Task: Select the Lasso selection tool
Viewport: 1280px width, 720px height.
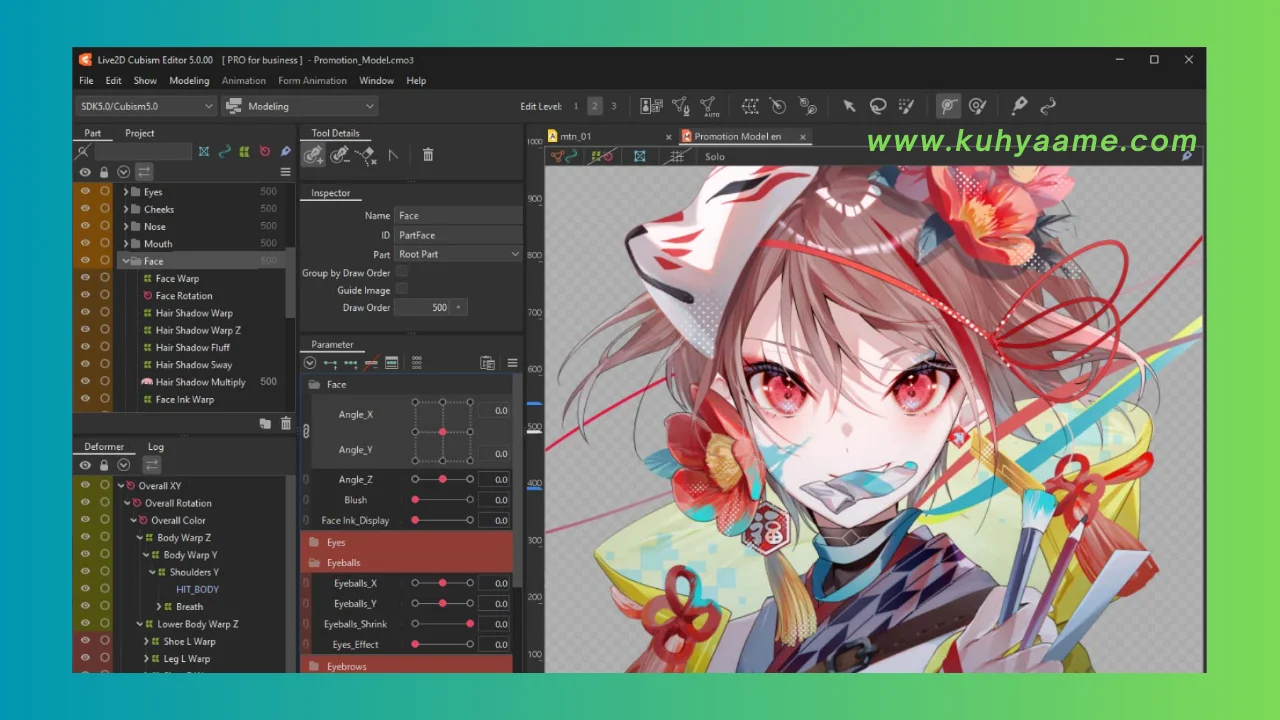Action: (x=878, y=106)
